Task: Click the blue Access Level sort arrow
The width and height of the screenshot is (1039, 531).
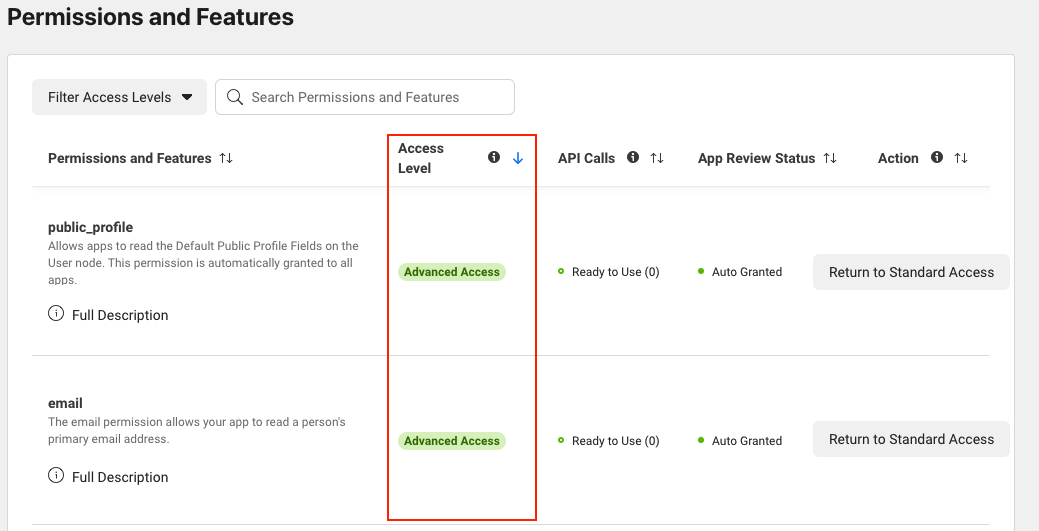Action: [518, 158]
